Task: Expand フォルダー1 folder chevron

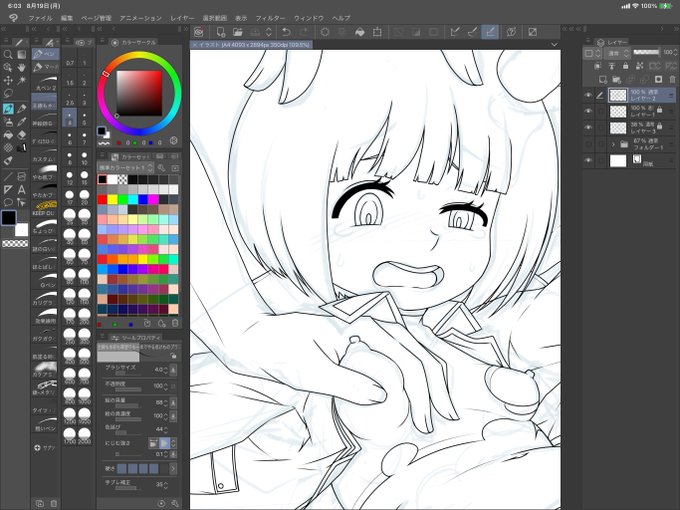Action: tap(613, 144)
